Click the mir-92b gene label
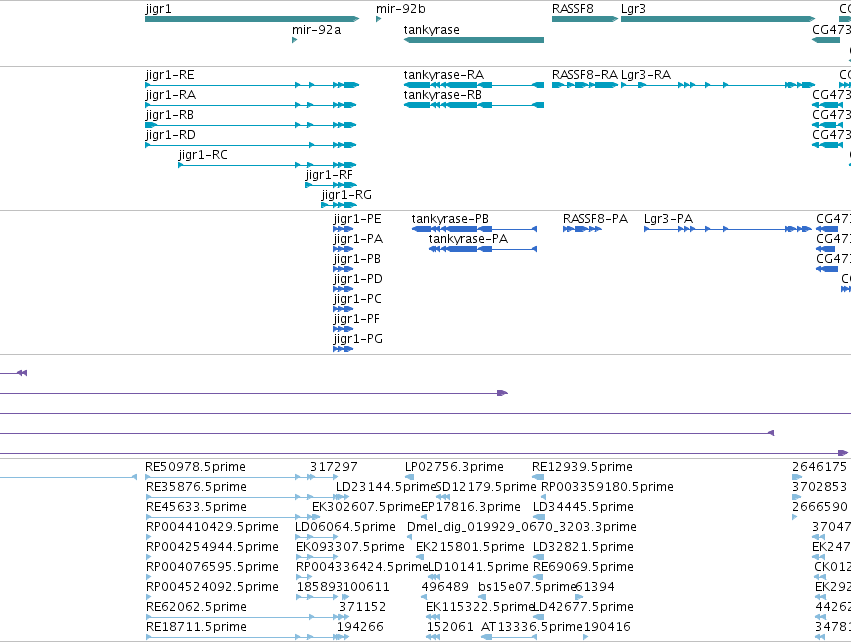The image size is (851, 642). 401,9
